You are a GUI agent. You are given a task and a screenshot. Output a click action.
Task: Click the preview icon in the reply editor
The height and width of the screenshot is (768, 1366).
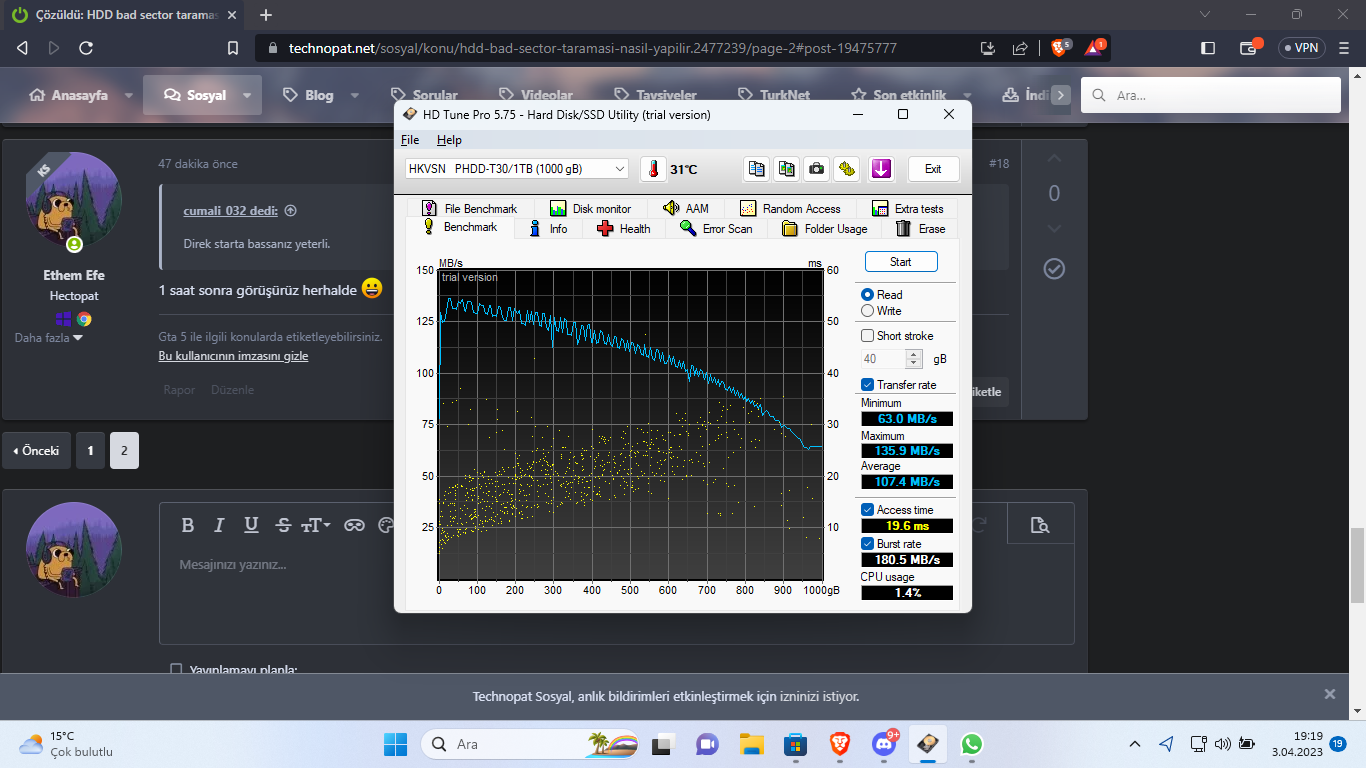click(1040, 525)
